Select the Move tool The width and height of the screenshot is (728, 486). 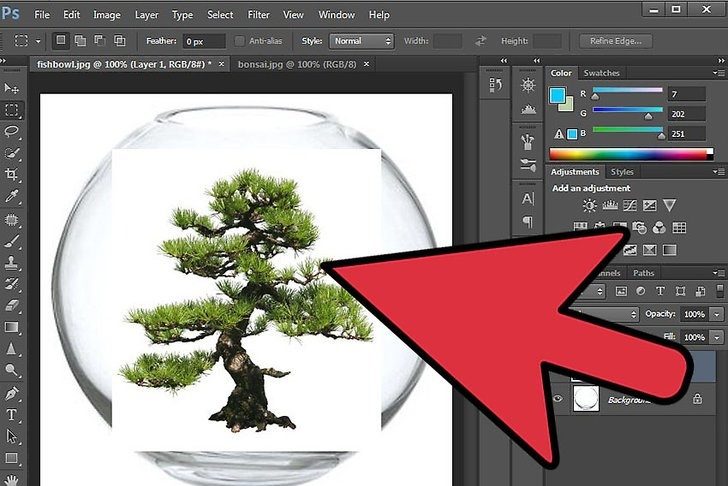pos(12,88)
